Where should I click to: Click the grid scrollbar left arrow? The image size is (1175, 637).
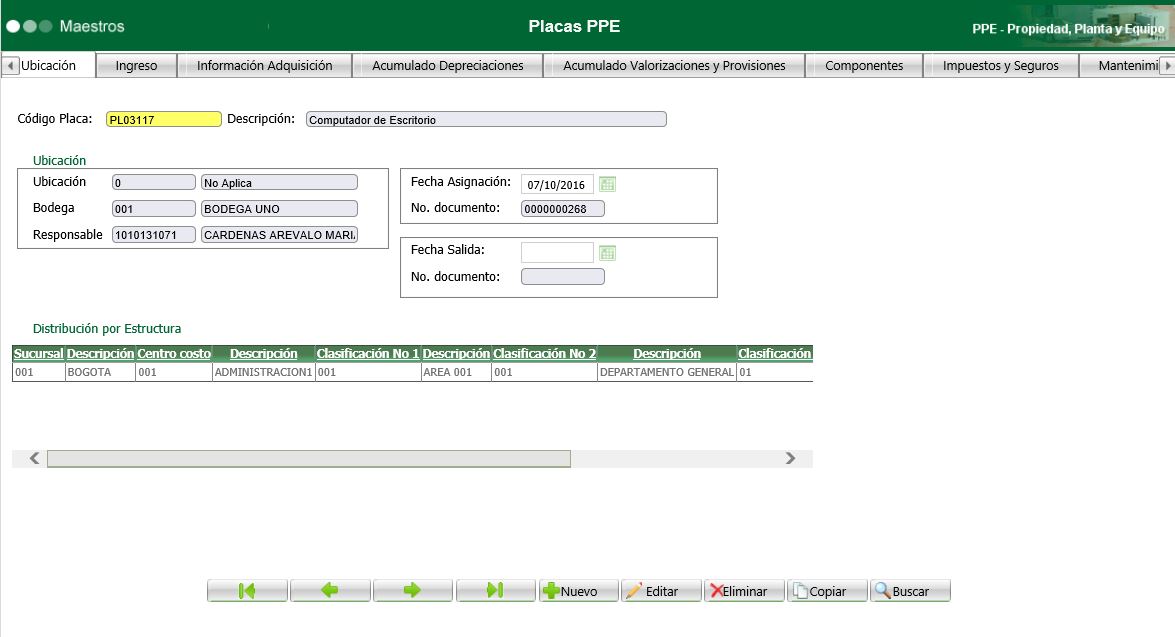point(34,458)
